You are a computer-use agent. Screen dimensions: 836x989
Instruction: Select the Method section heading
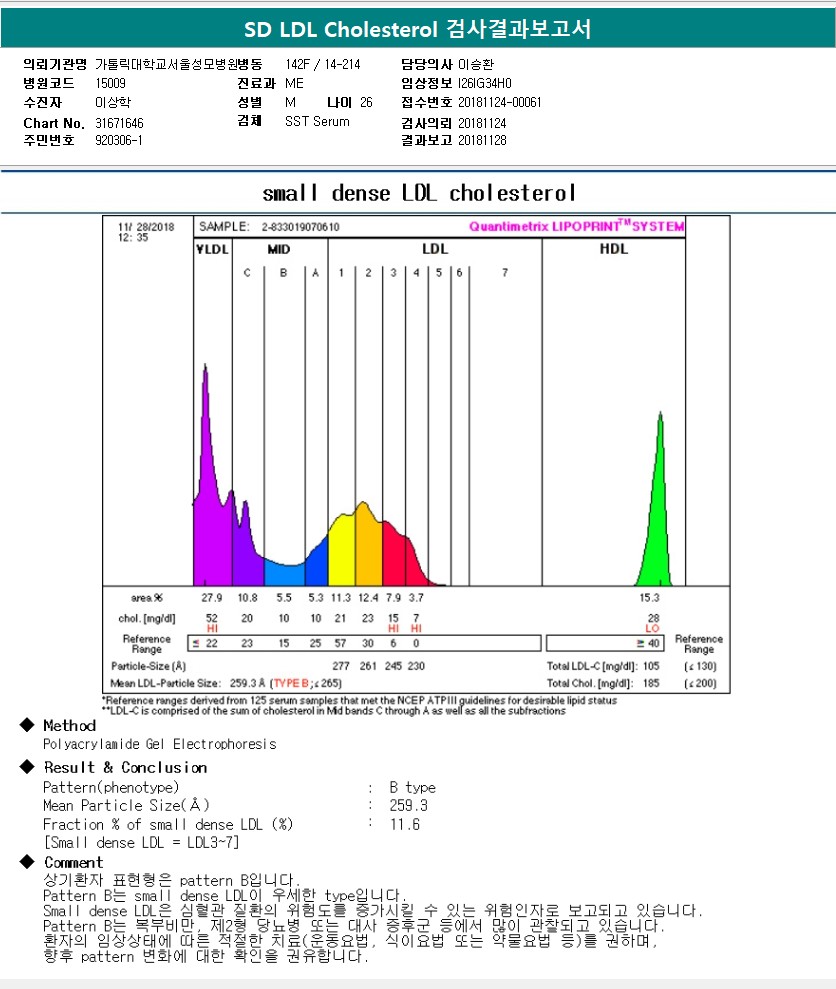point(69,725)
